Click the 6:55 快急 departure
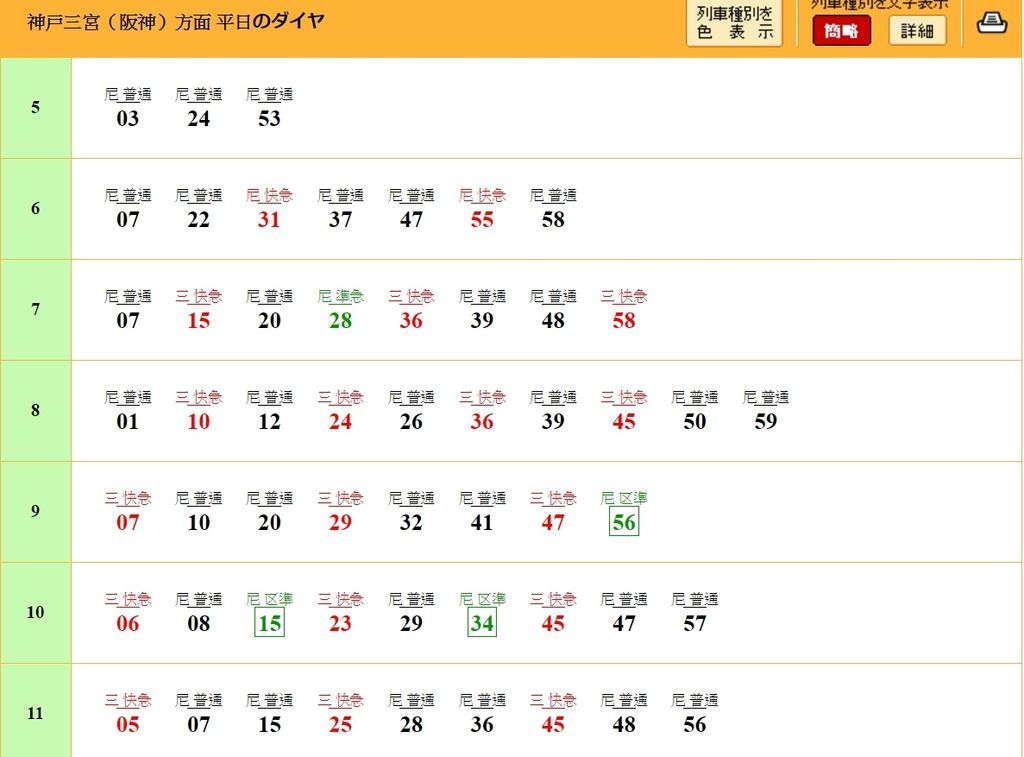Image resolution: width=1024 pixels, height=757 pixels. pos(482,220)
